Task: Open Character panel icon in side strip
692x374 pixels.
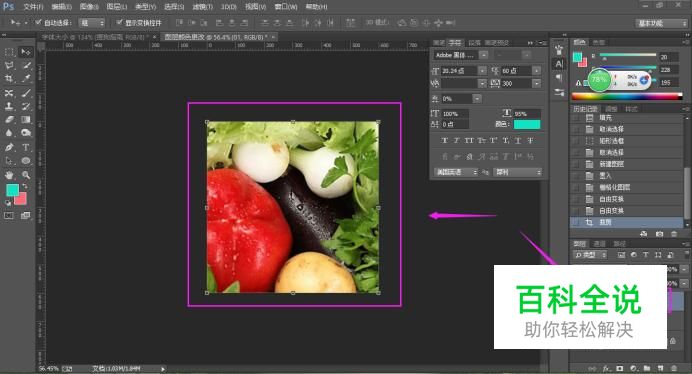Action: (x=559, y=64)
